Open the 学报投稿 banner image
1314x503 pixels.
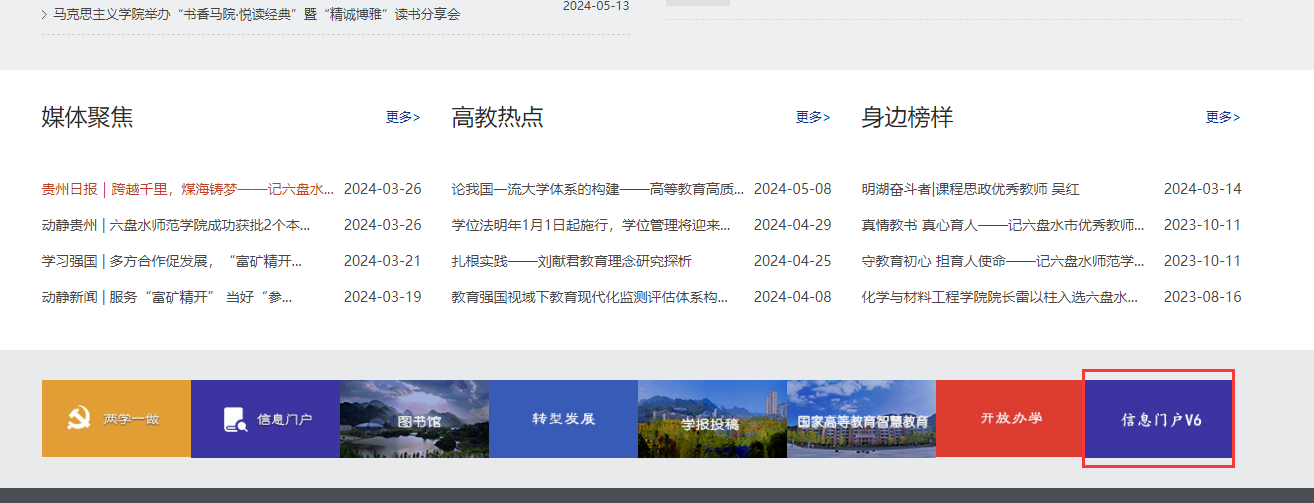pyautogui.click(x=712, y=419)
